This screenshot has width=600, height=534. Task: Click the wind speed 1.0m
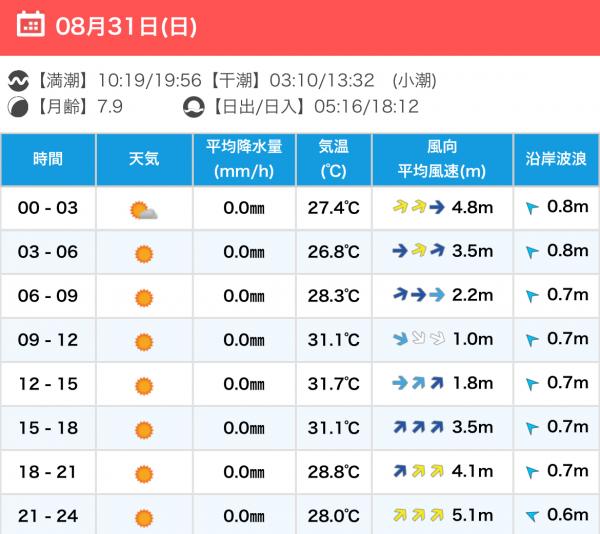click(473, 339)
